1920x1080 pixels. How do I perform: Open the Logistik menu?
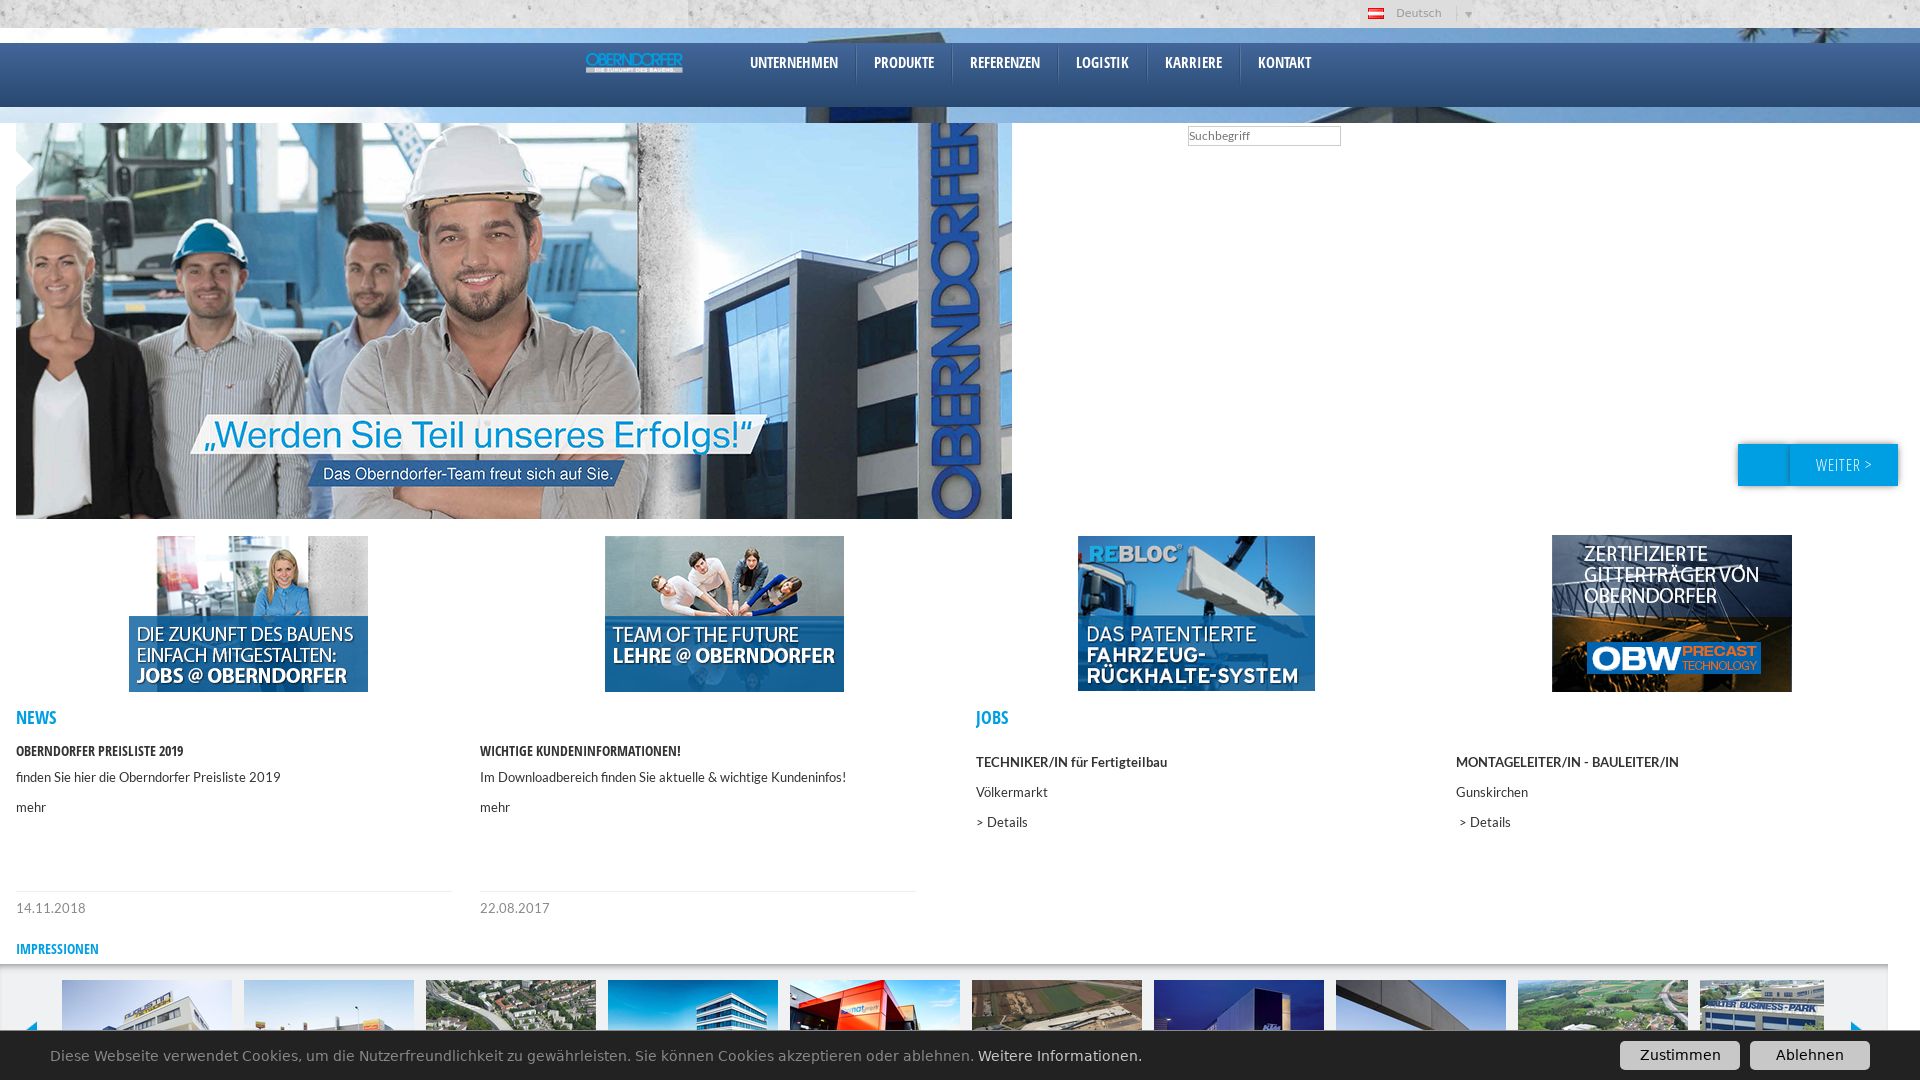tap(1102, 62)
